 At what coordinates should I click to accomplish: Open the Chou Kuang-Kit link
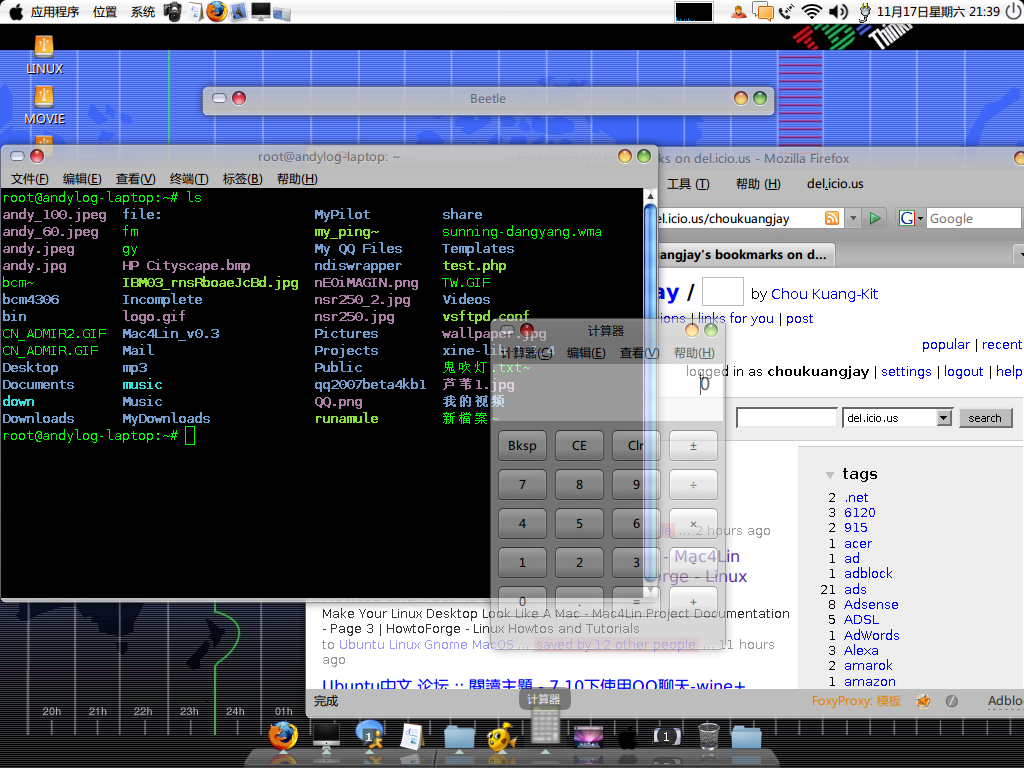[824, 294]
